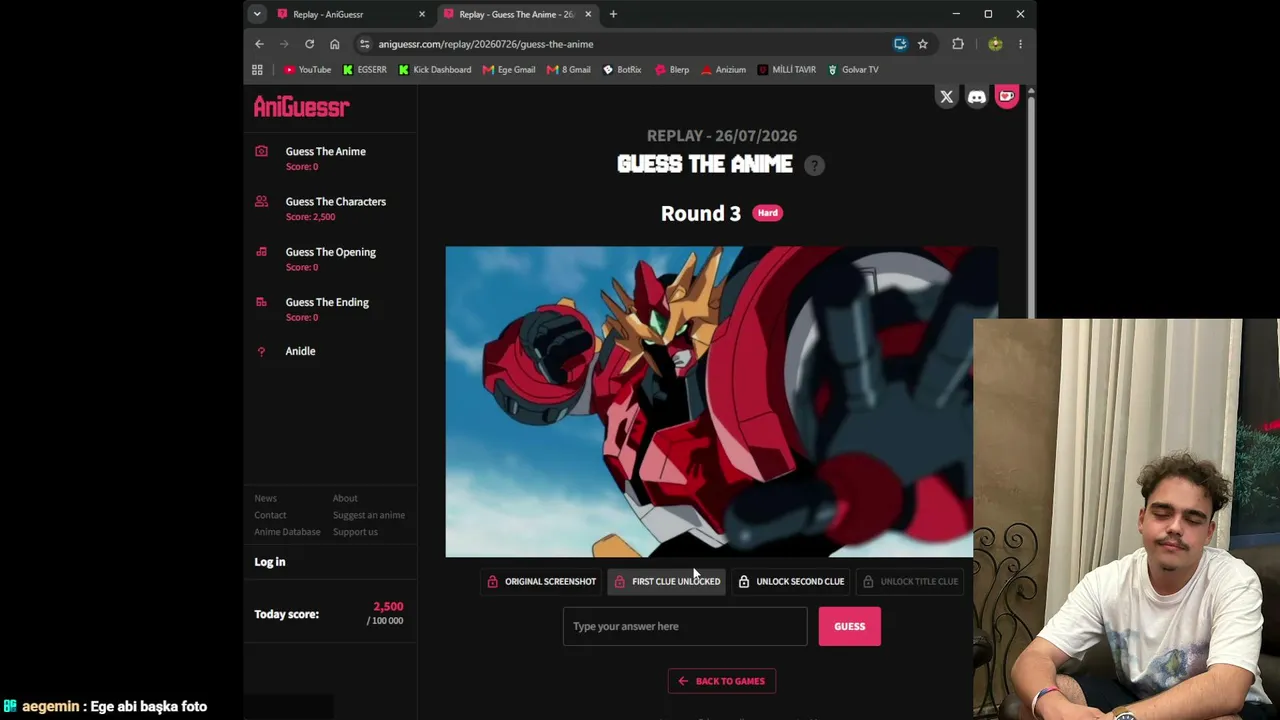This screenshot has height=720, width=1280.
Task: Select Guess The Characters in sidebar
Action: [x=336, y=202]
